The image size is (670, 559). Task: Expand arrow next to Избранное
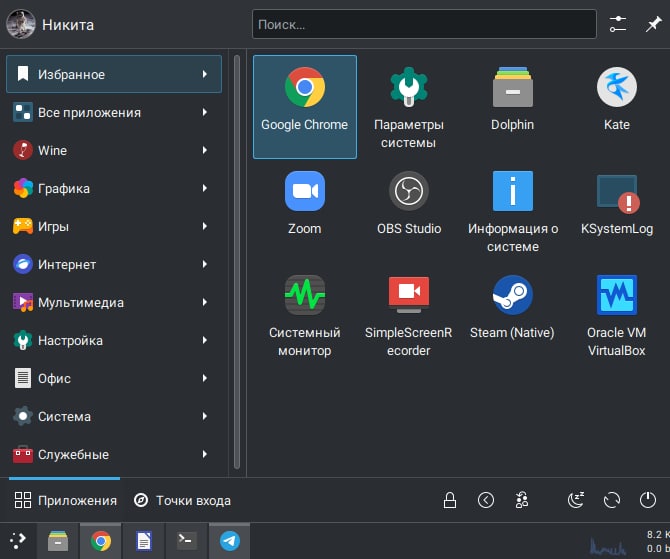click(205, 74)
